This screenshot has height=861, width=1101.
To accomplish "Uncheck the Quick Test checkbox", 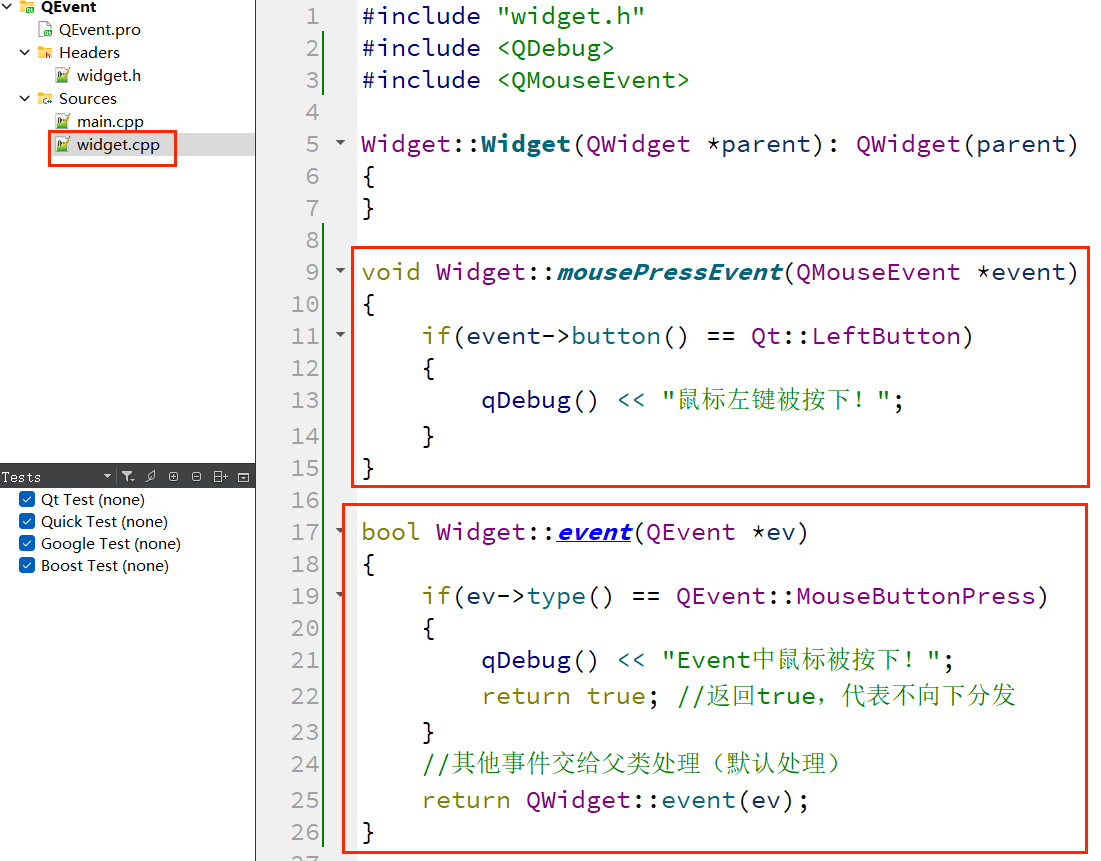I will click(x=27, y=521).
